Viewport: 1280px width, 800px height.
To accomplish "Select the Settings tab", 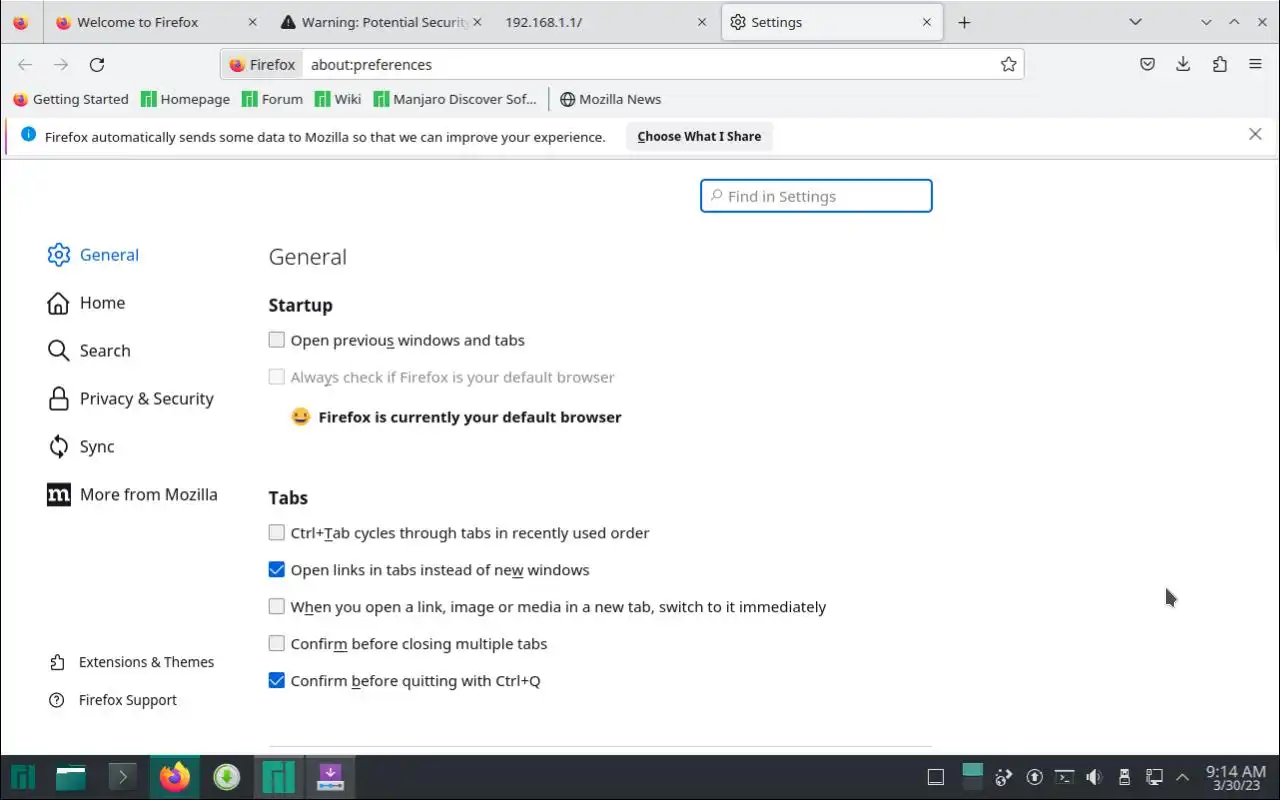I will coord(831,22).
